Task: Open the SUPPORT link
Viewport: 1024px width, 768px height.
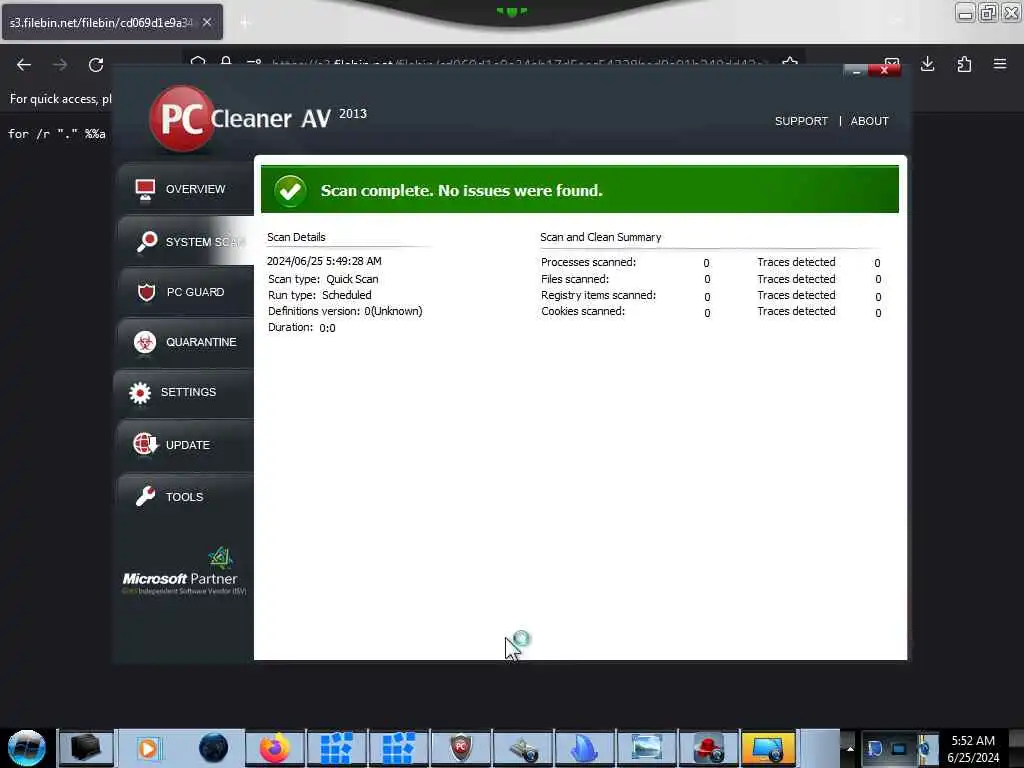Action: point(801,121)
